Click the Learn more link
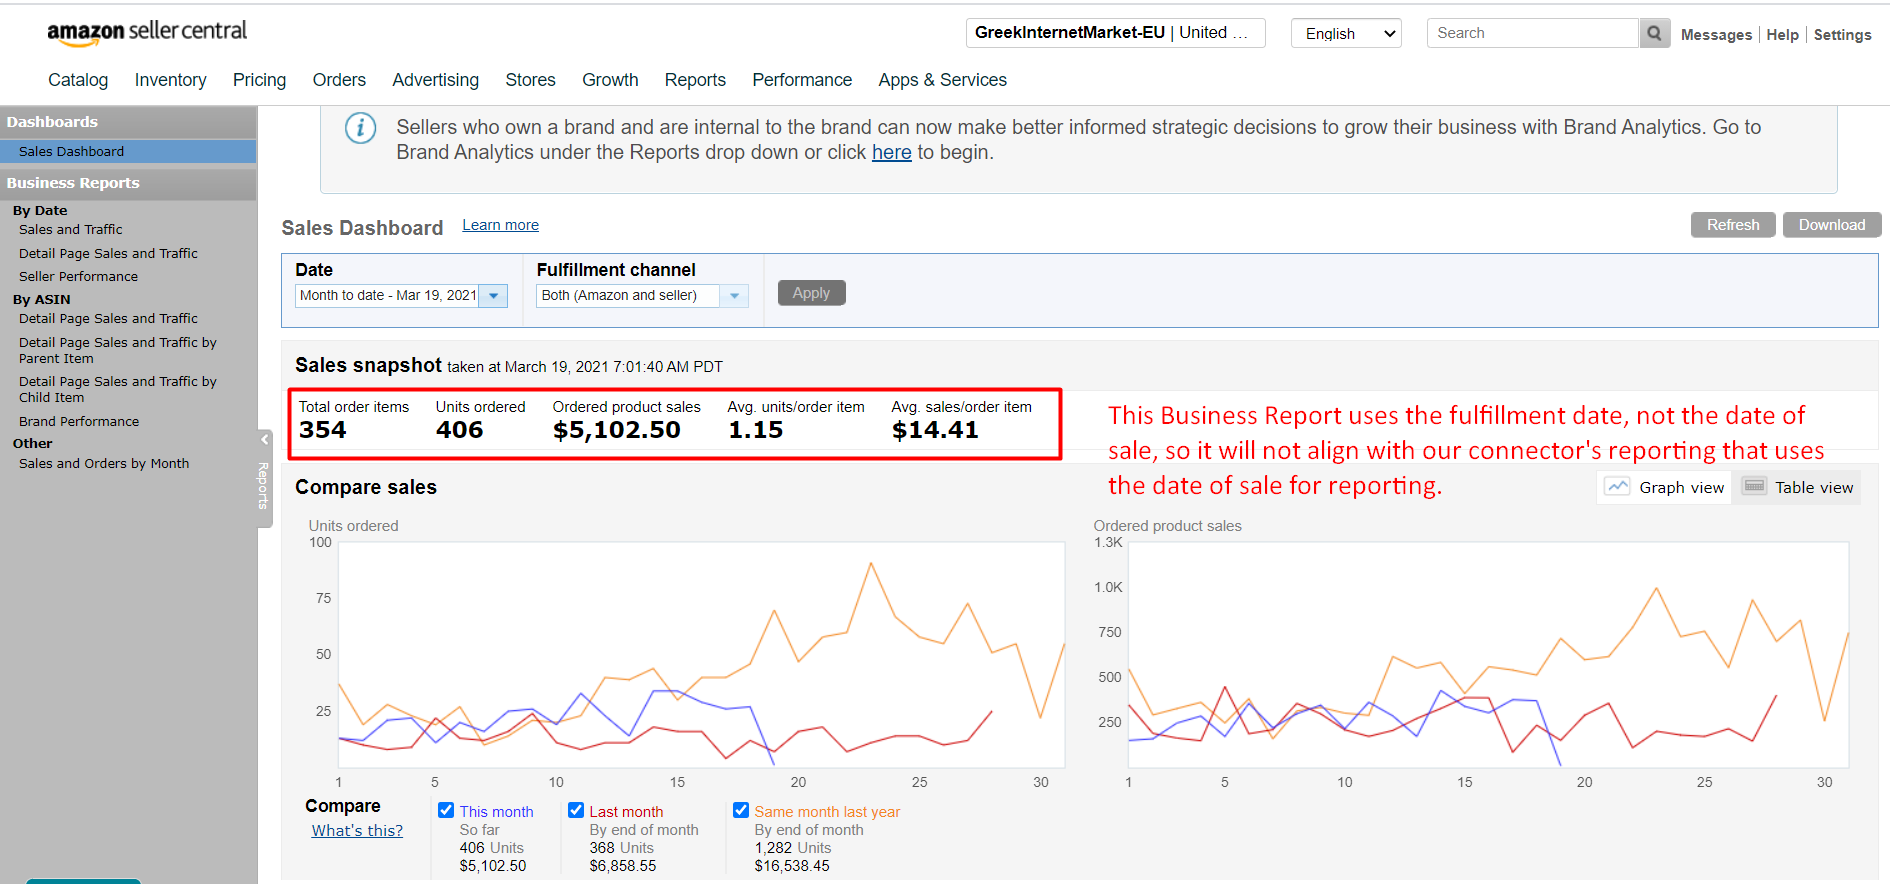The image size is (1890, 884). coord(500,225)
